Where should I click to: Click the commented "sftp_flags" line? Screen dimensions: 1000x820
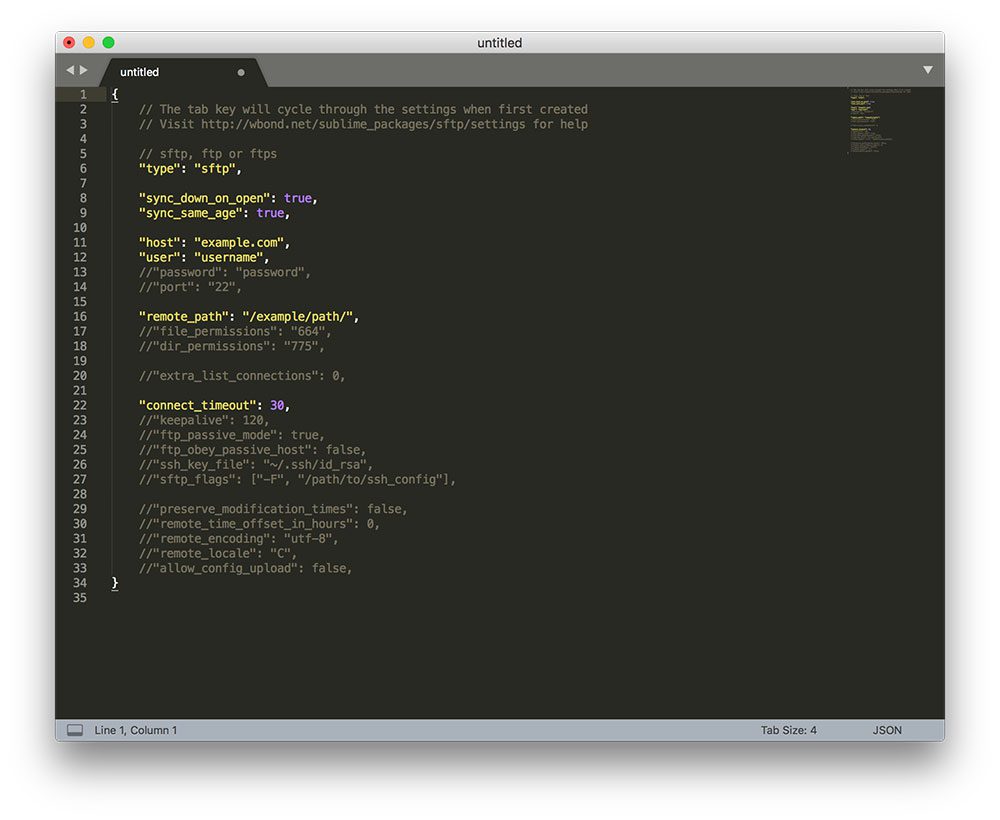click(x=297, y=480)
